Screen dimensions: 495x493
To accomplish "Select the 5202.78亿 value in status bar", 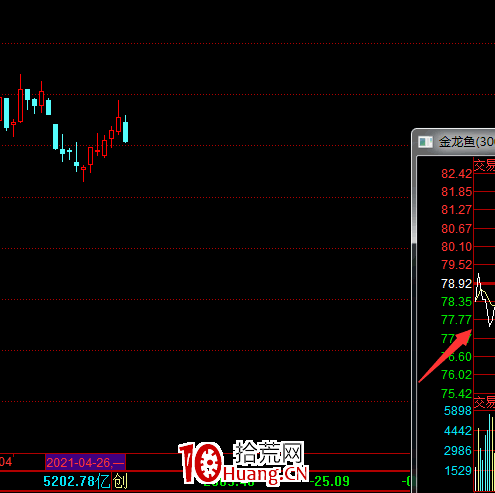I will 77,481.
